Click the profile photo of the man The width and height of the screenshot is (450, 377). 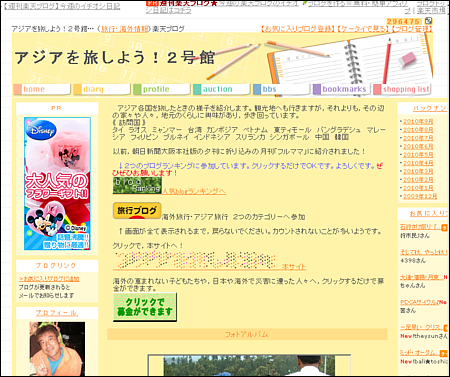[x=57, y=349]
